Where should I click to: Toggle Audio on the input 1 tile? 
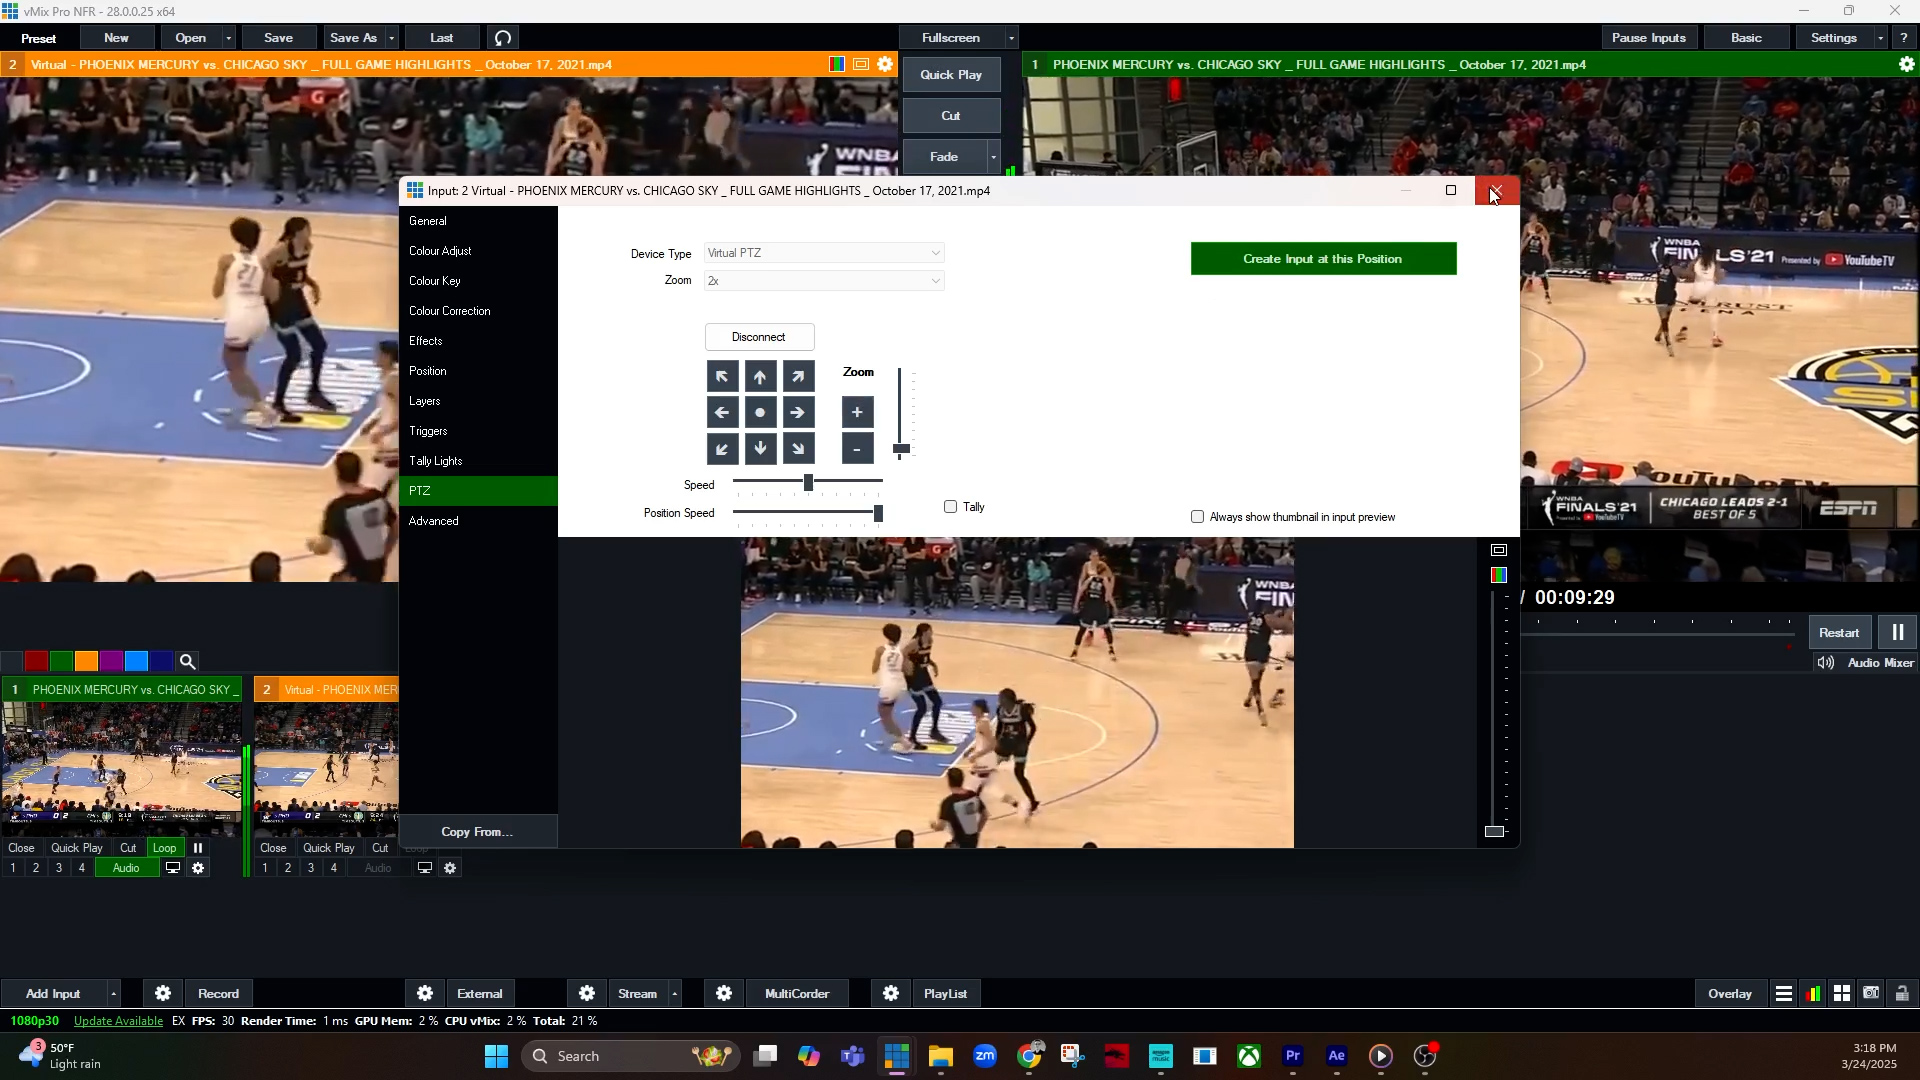[x=126, y=868]
